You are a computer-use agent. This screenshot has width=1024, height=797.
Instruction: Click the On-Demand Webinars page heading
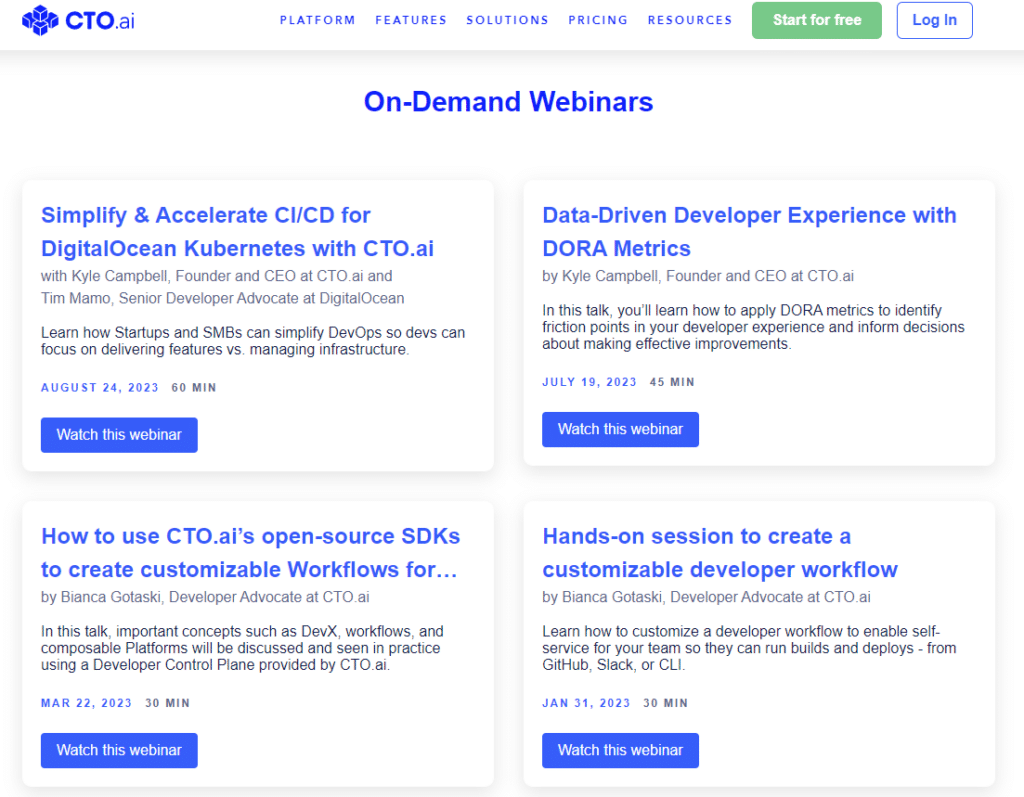(x=508, y=101)
